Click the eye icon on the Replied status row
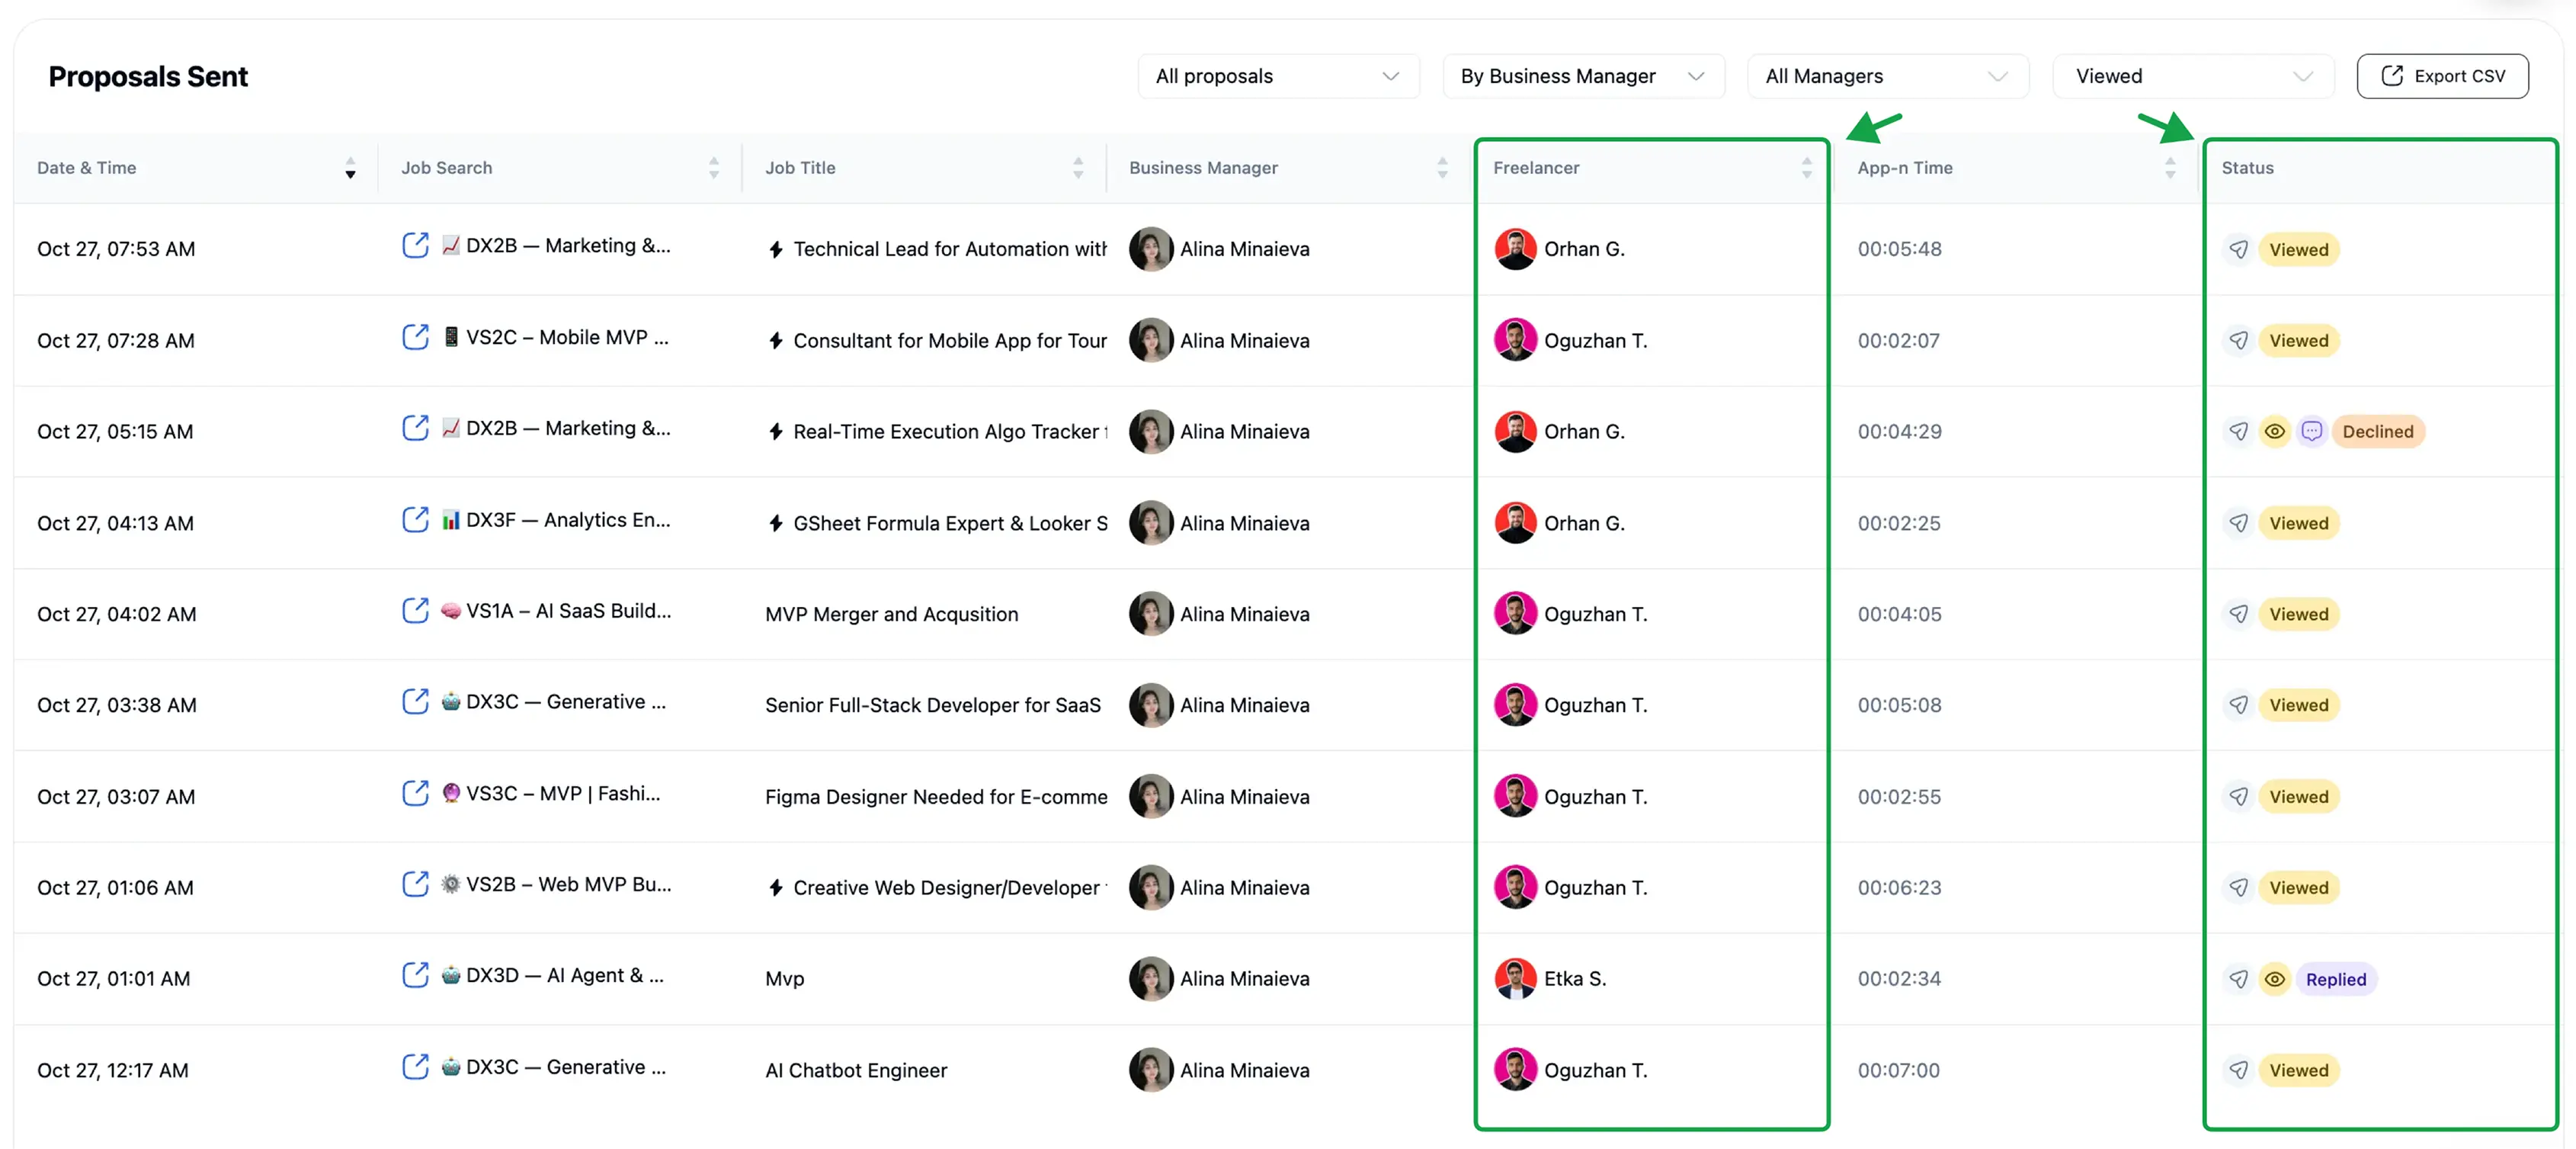 pos(2275,979)
